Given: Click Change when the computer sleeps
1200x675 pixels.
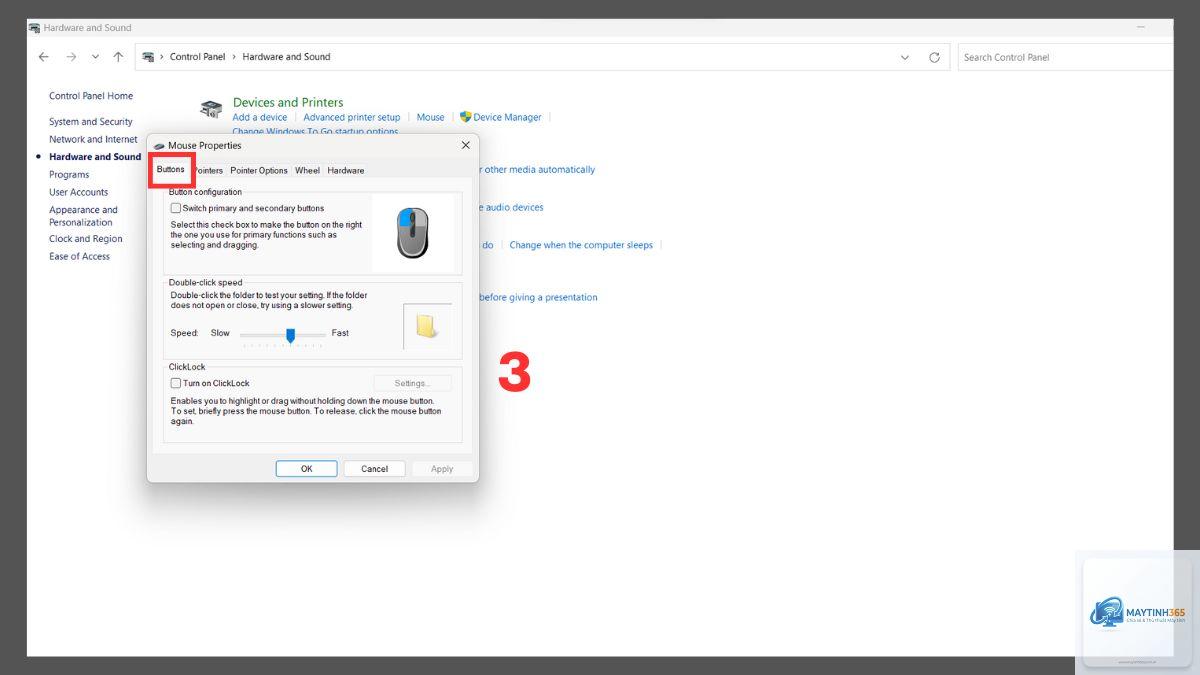Looking at the screenshot, I should tap(581, 245).
